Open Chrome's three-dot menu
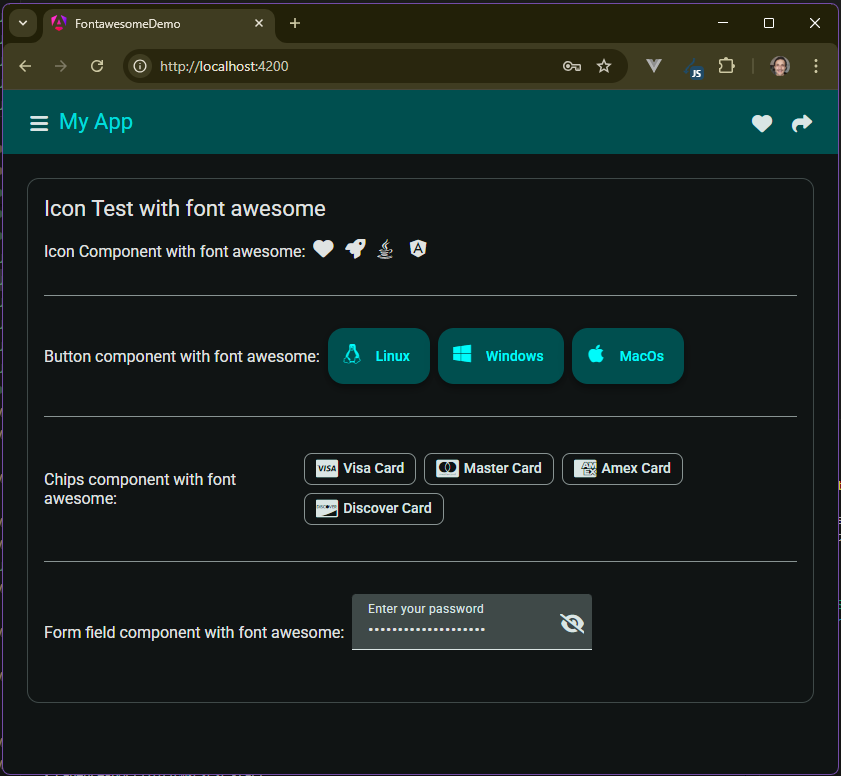841x776 pixels. (816, 65)
